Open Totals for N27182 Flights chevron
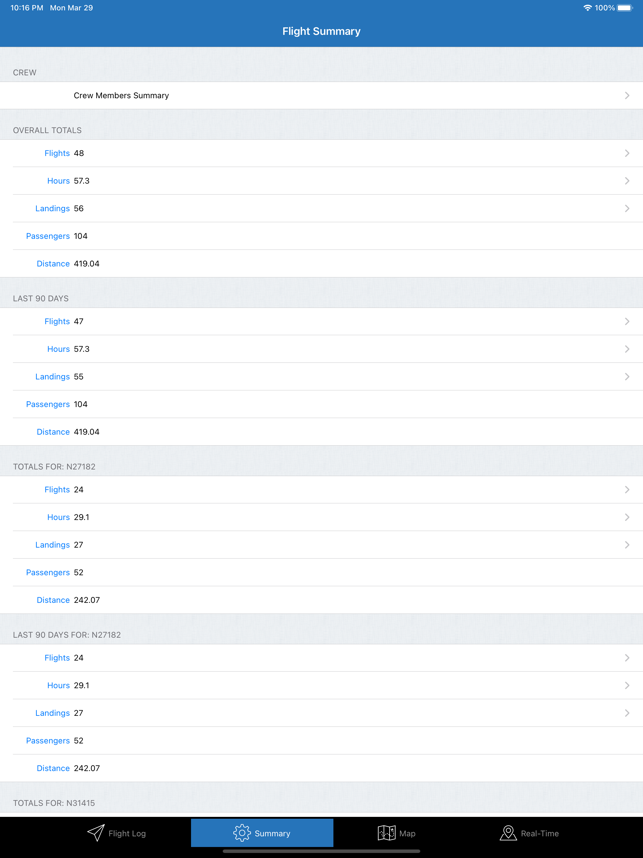643x858 pixels. (x=627, y=490)
